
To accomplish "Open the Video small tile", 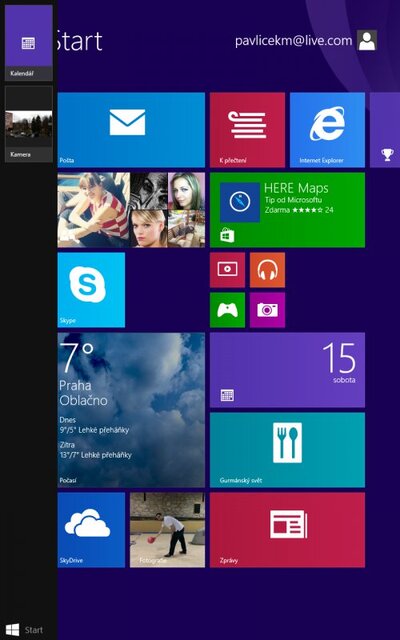I will tap(227, 270).
